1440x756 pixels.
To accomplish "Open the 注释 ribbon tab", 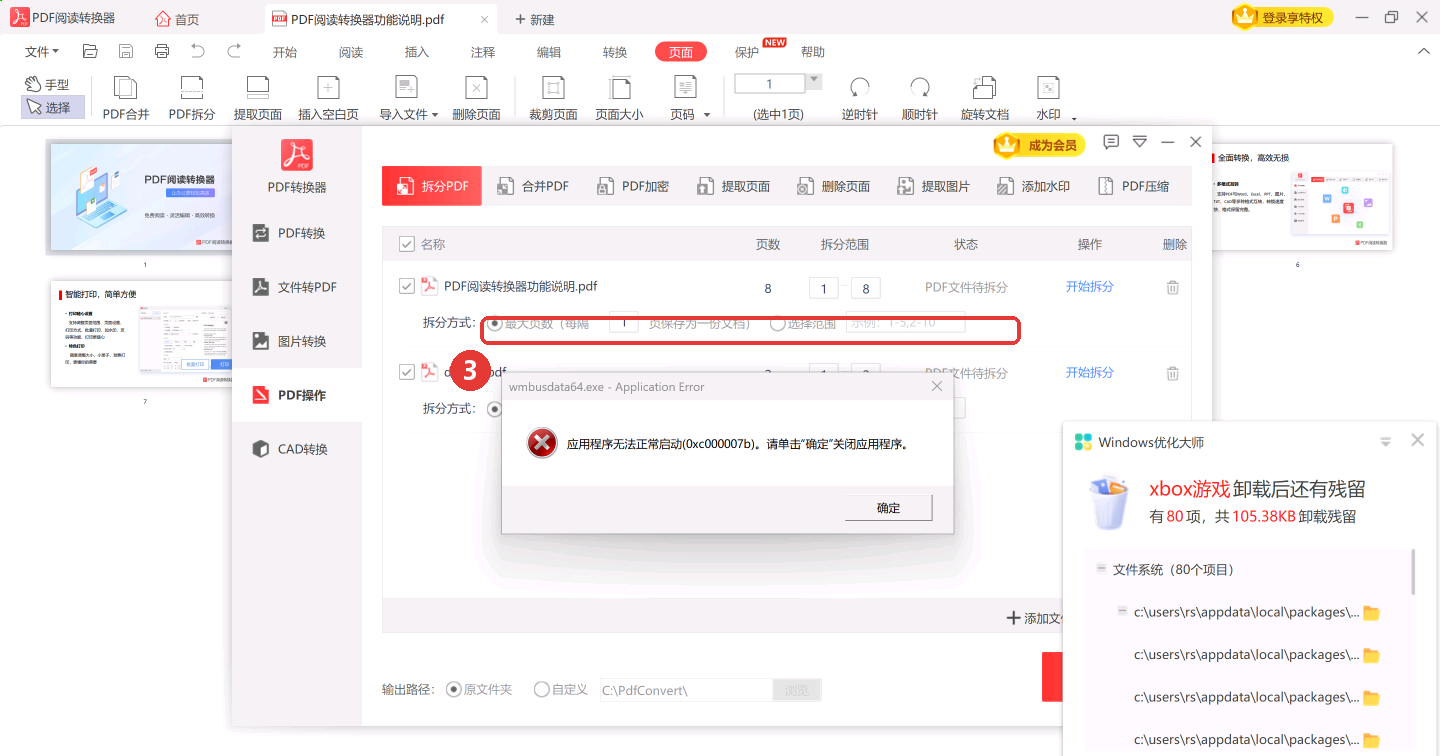I will (483, 52).
